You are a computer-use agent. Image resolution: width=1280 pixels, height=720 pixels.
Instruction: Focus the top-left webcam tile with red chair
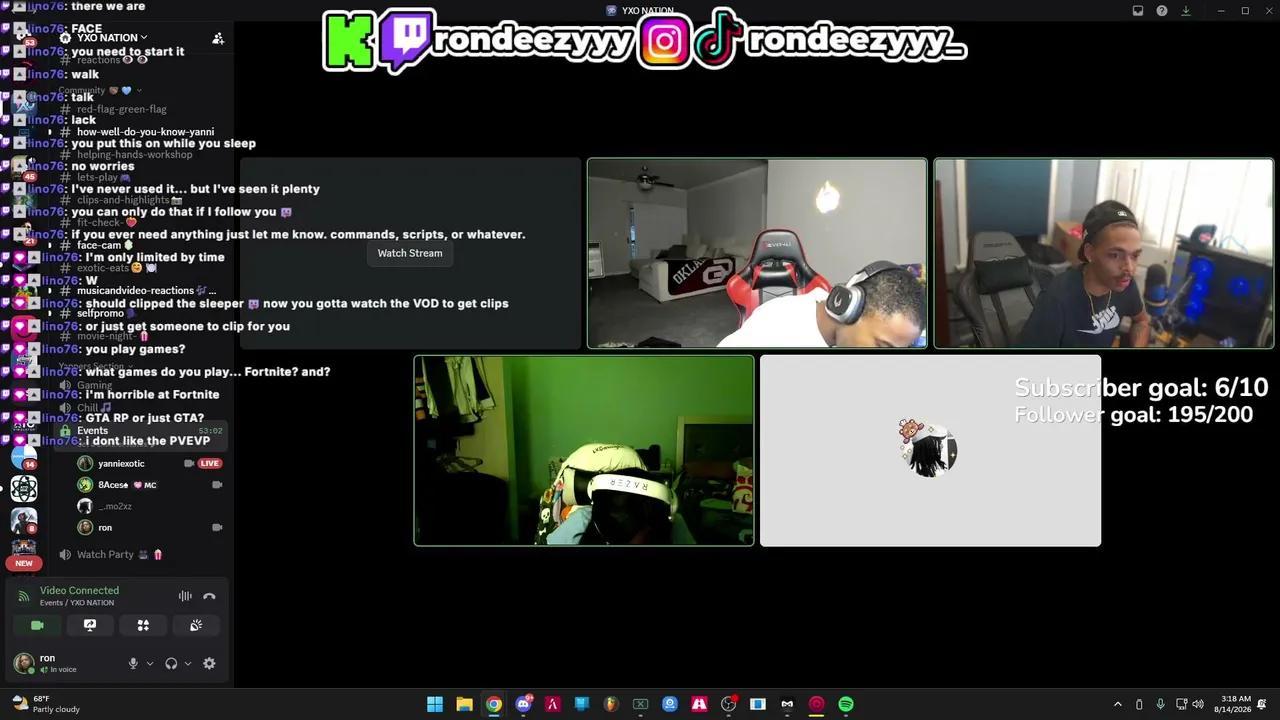(x=757, y=253)
